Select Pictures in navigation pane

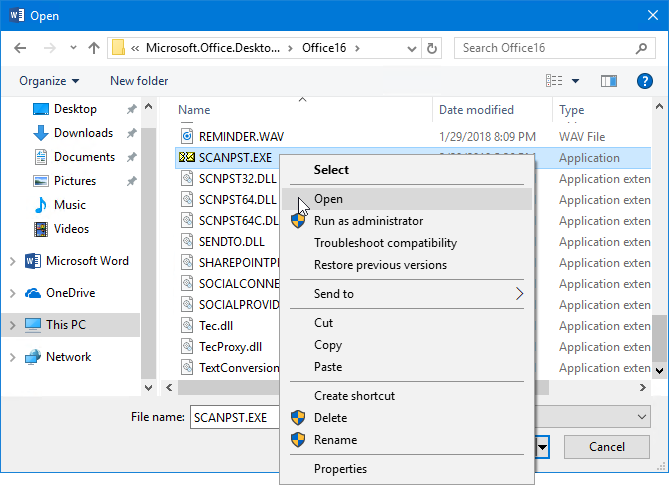tap(75, 180)
